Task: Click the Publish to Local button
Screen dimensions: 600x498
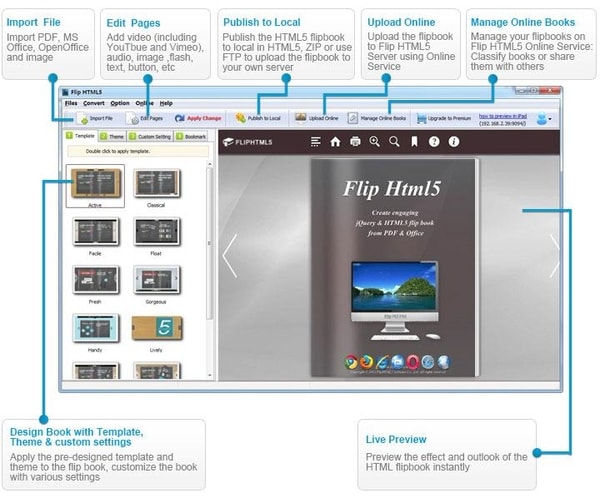Action: 258,118
